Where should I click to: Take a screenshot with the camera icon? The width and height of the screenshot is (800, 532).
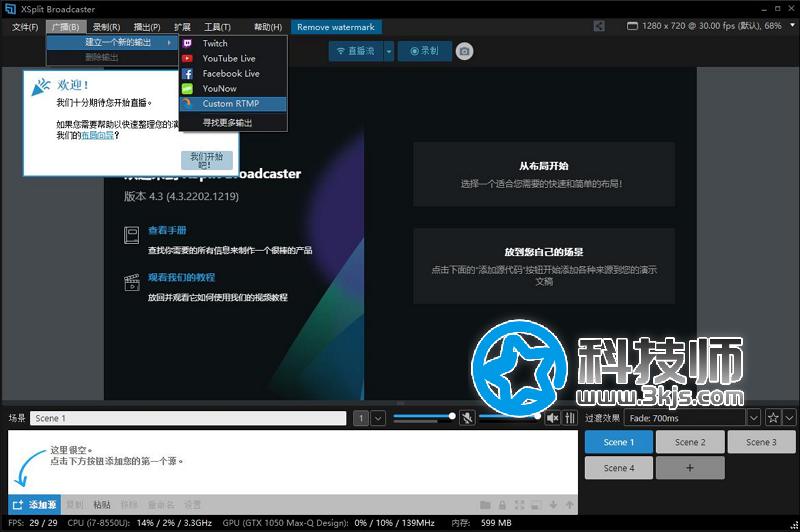[x=464, y=51]
